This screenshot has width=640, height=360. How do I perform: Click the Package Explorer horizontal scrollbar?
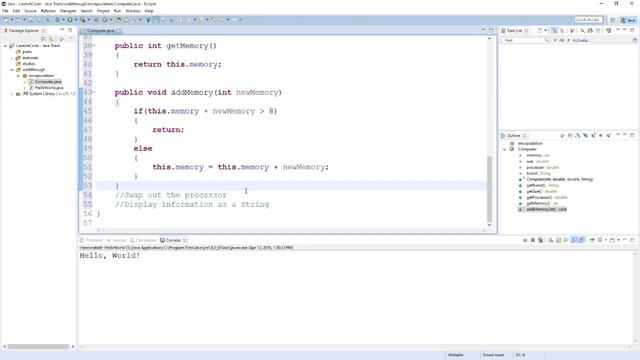tap(38, 347)
